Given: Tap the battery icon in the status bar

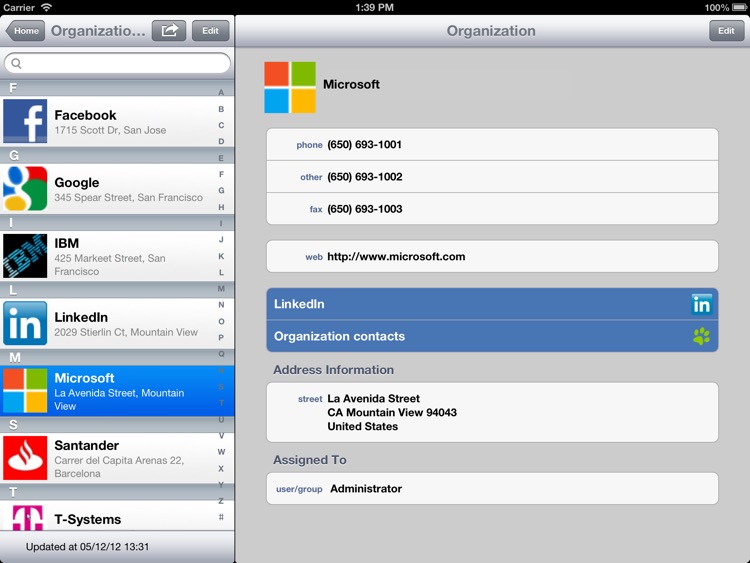Looking at the screenshot, I should tap(739, 7).
